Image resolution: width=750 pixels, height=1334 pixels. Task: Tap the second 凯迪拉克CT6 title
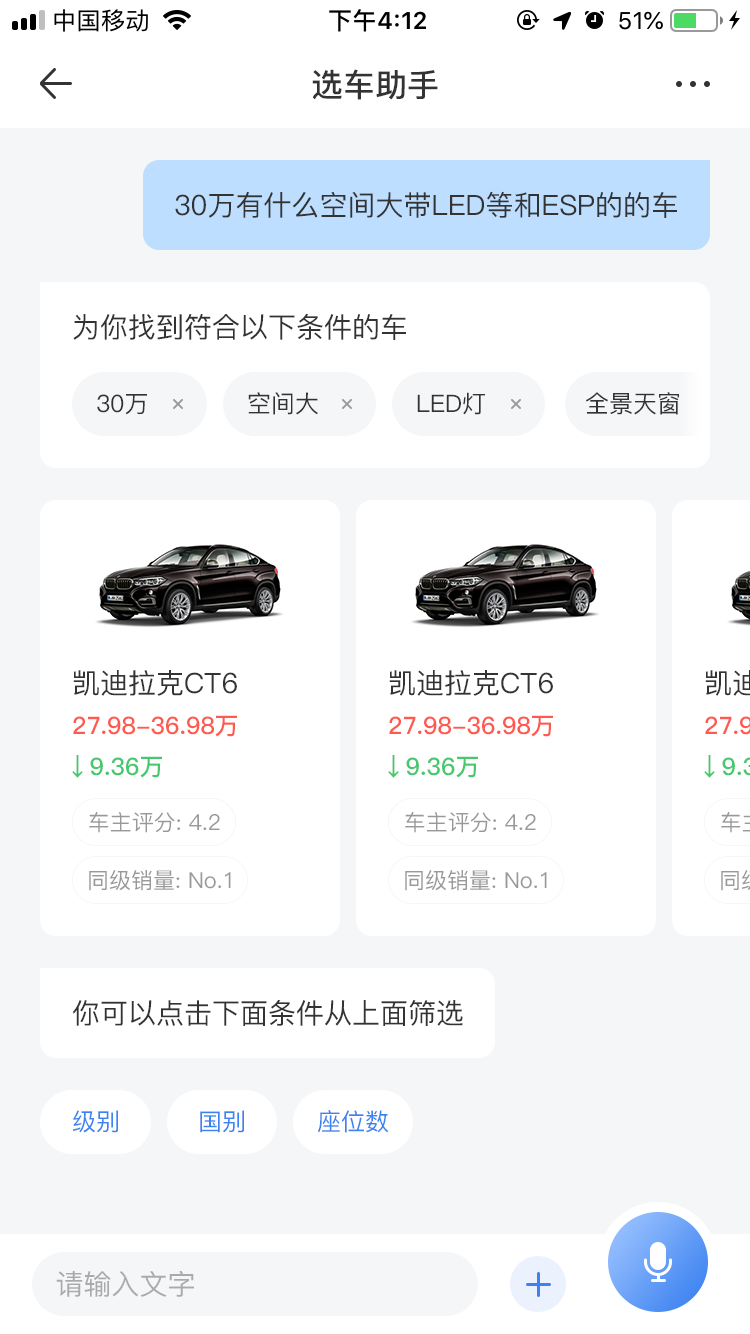pos(471,684)
